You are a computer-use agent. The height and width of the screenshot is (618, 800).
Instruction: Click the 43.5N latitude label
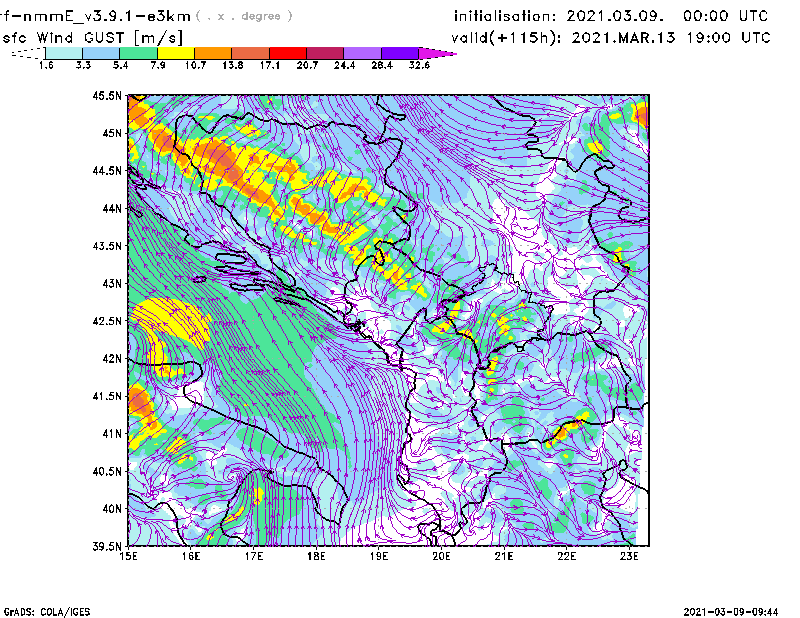pos(107,246)
